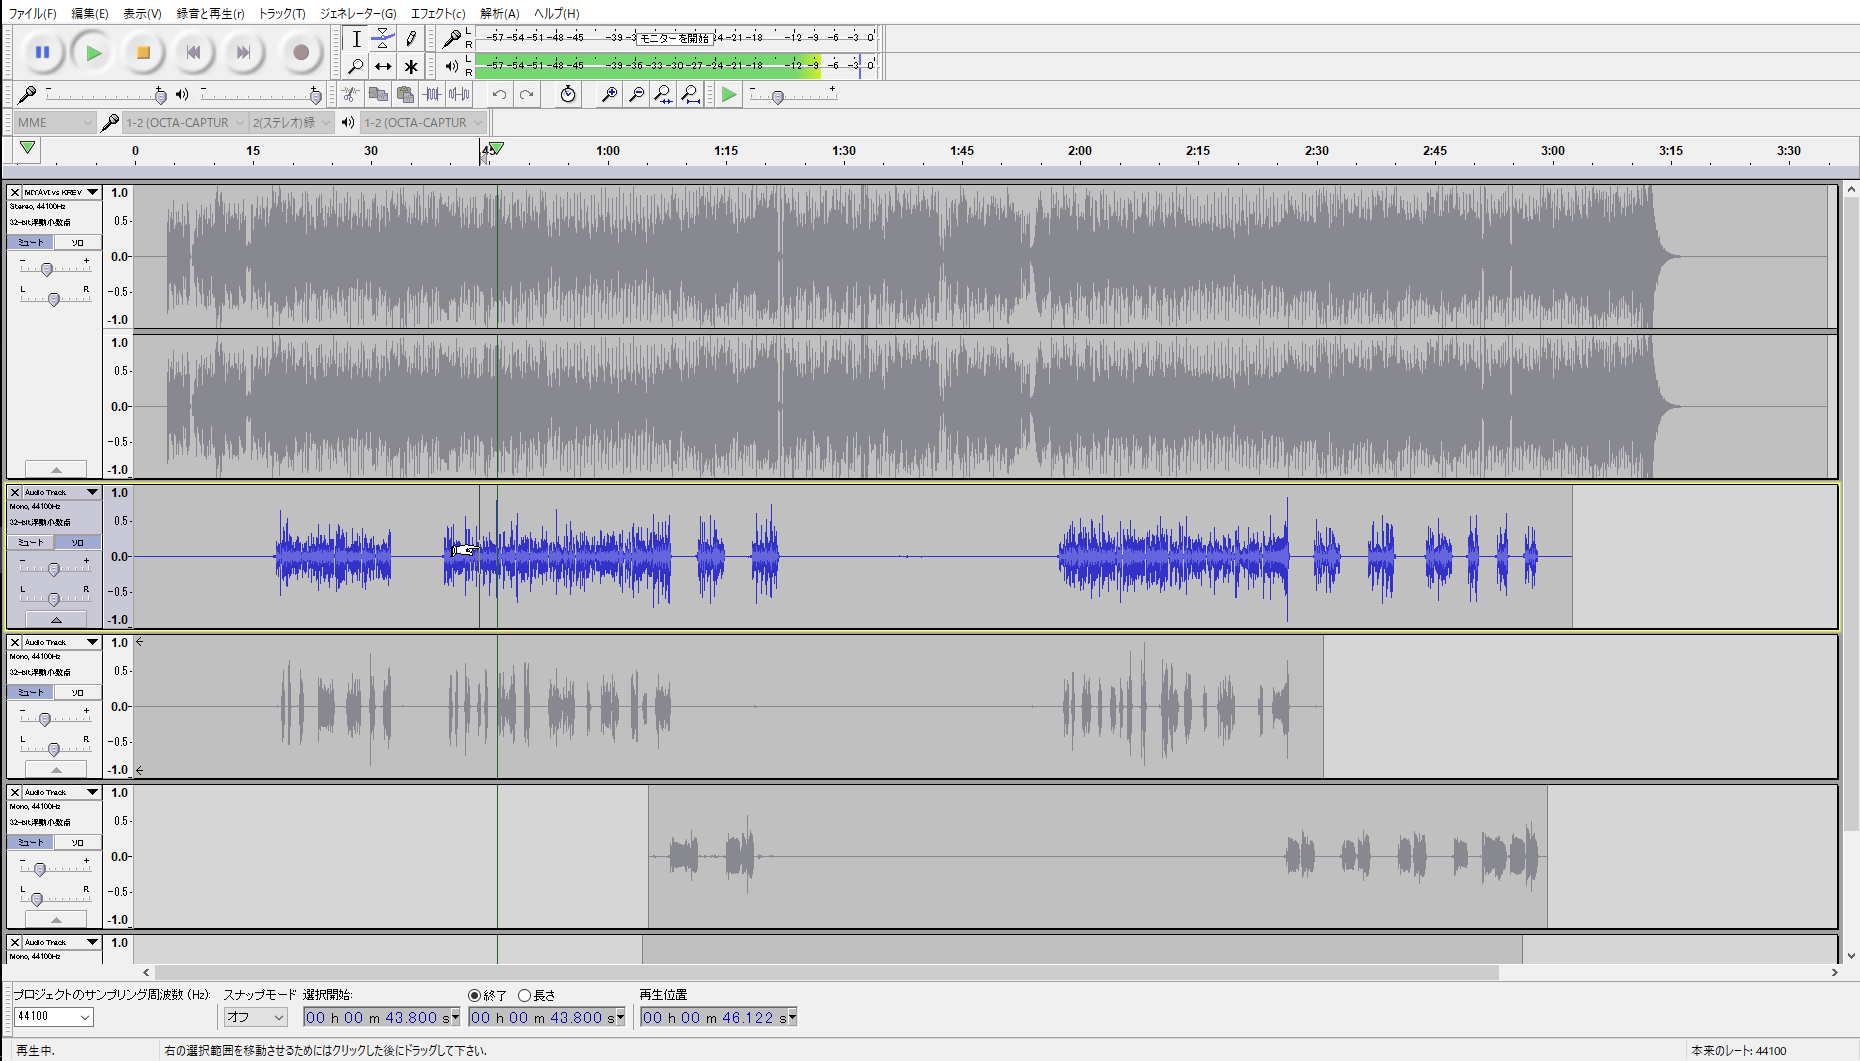Image resolution: width=1860 pixels, height=1061 pixels.
Task: Open the 表示(V) menu
Action: pos(142,13)
